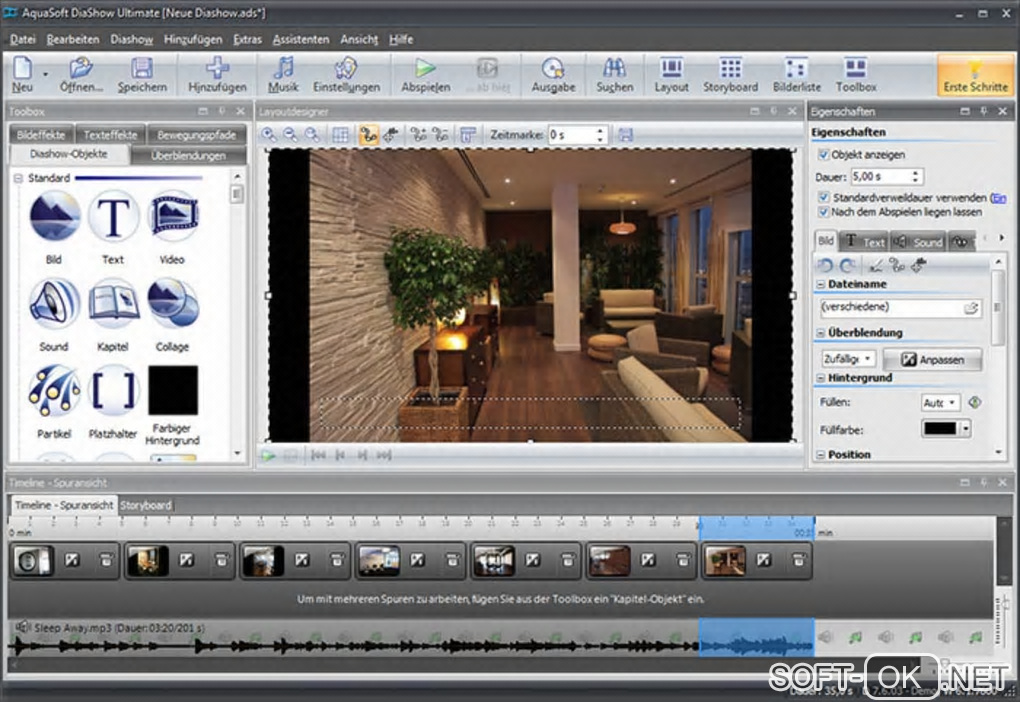Switch to the Texteffekte tab

[x=110, y=133]
